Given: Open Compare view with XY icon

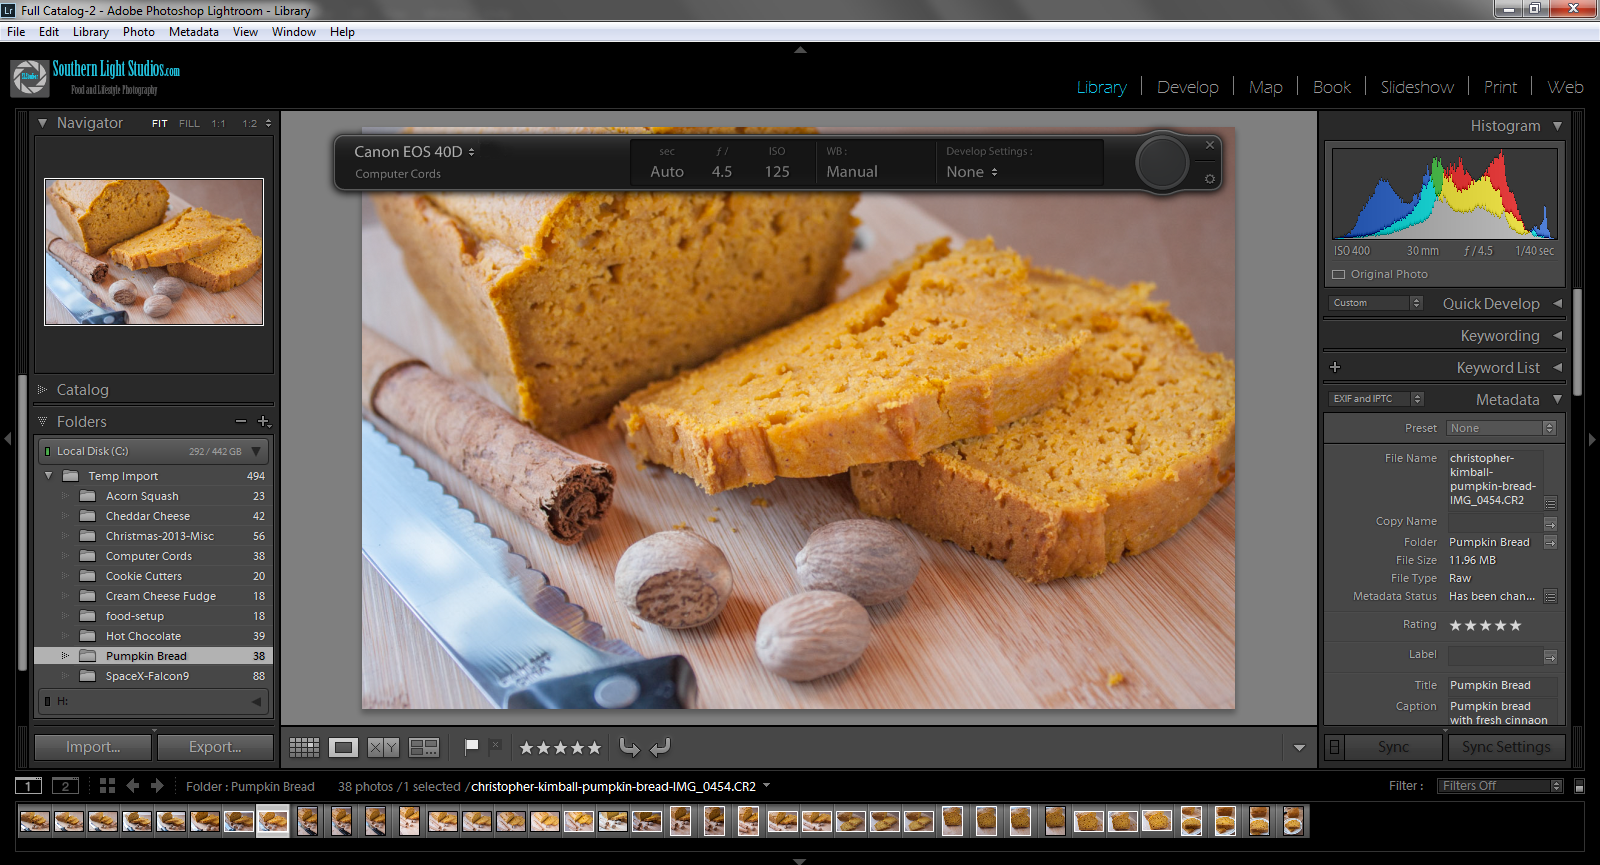Looking at the screenshot, I should point(383,747).
